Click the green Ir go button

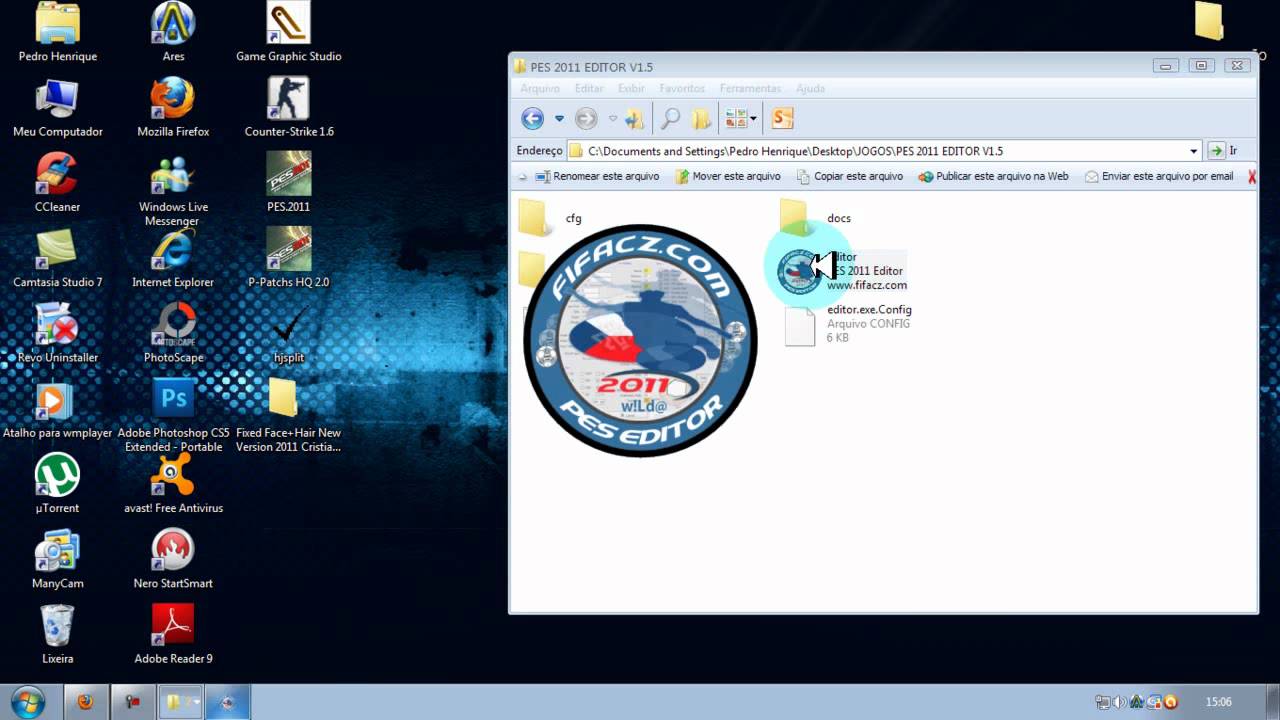(x=1216, y=151)
